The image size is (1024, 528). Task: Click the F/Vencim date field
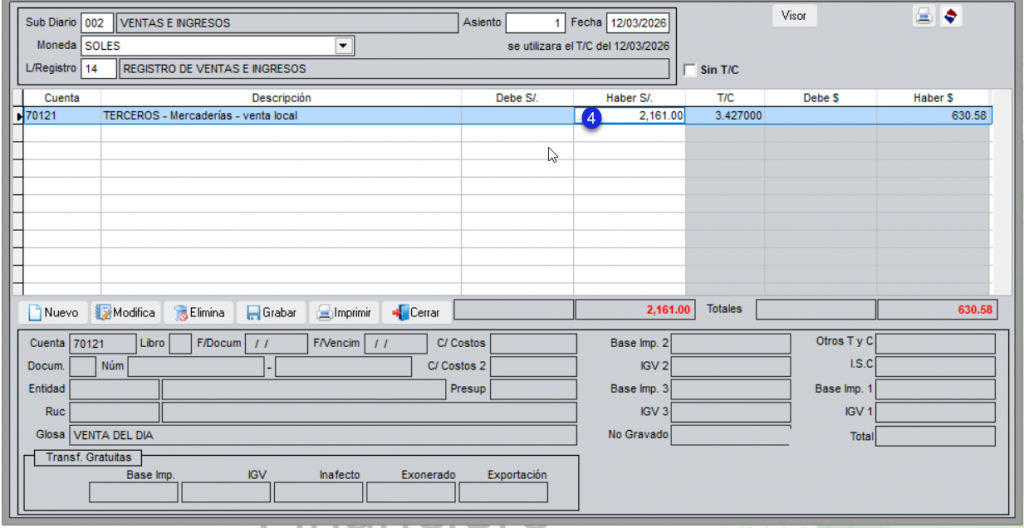(396, 343)
